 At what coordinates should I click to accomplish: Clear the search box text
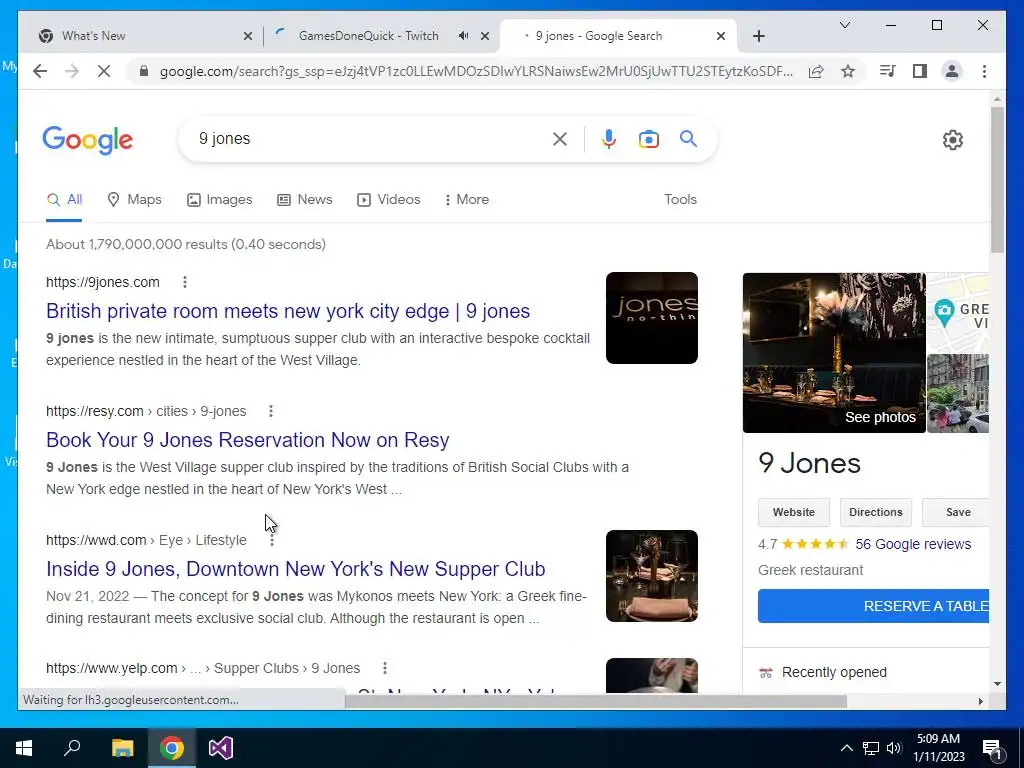tap(560, 139)
